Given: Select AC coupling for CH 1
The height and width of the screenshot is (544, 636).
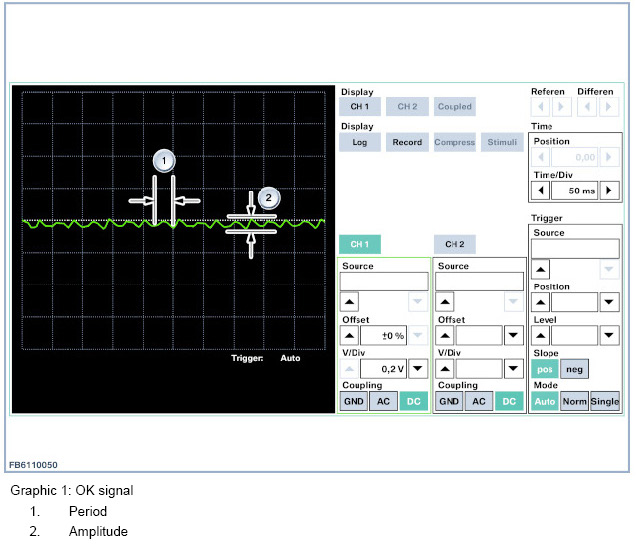Looking at the screenshot, I should [x=382, y=401].
